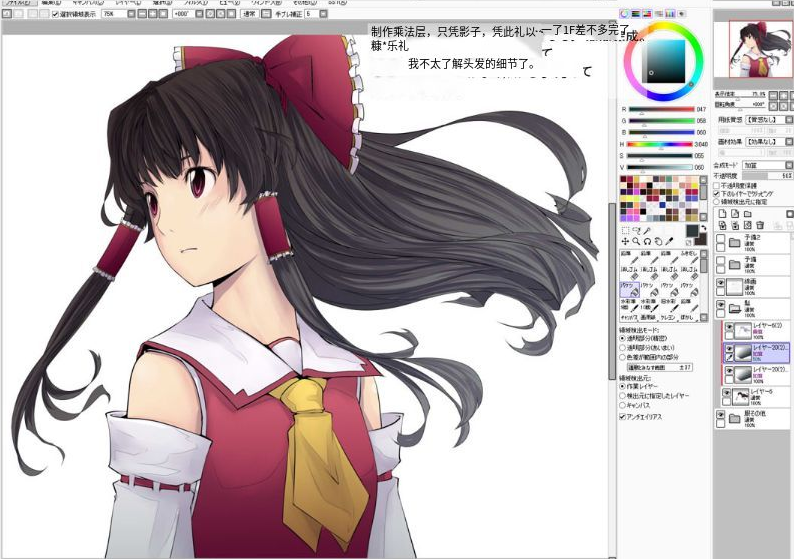Open the レイヤー menu

[x=128, y=3]
